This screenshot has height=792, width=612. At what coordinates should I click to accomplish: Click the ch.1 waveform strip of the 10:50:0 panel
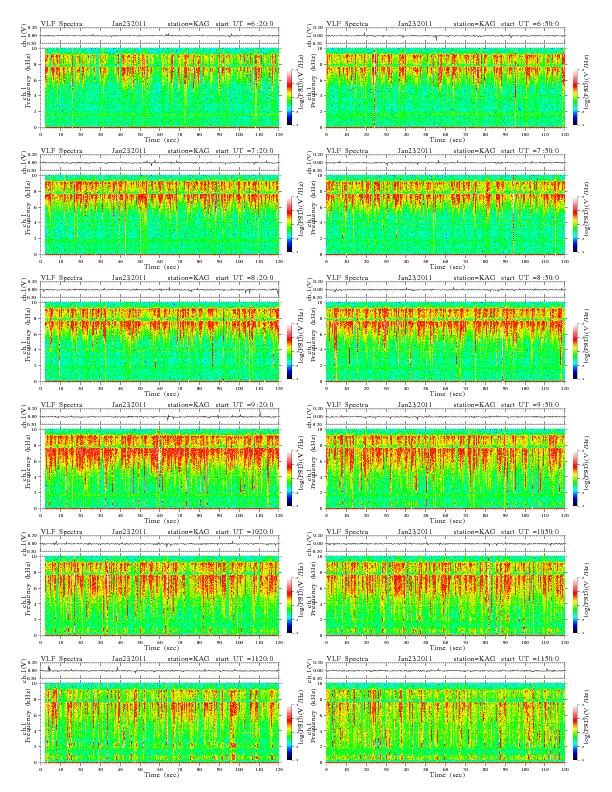tap(445, 544)
